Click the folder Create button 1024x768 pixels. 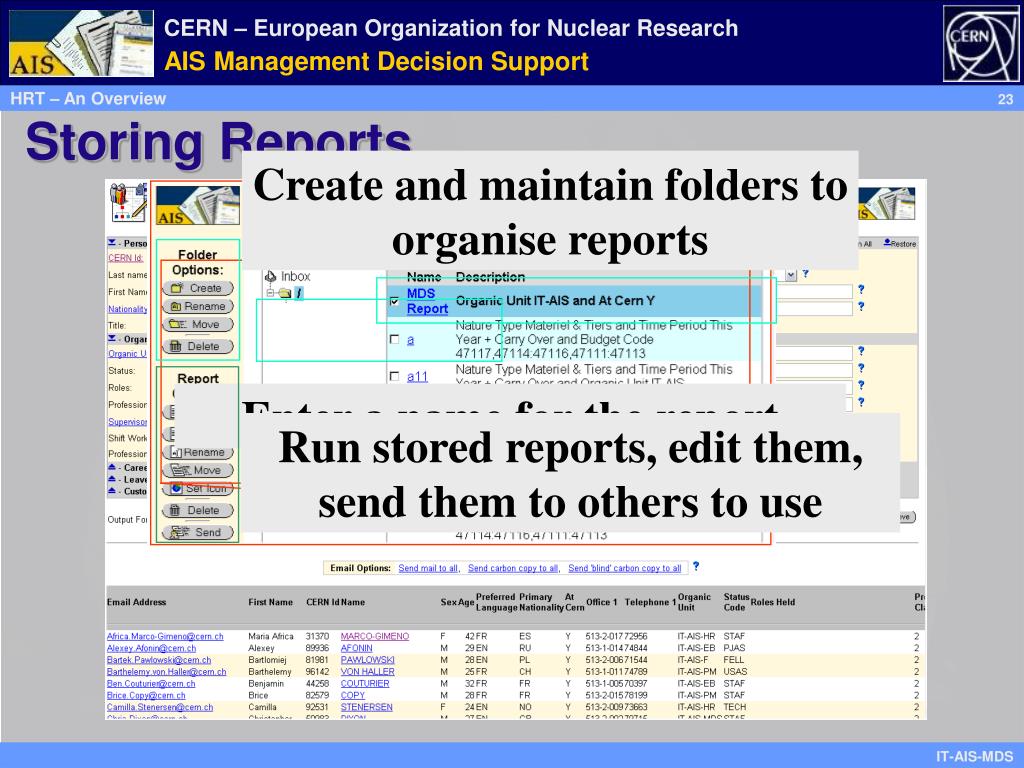pyautogui.click(x=198, y=288)
